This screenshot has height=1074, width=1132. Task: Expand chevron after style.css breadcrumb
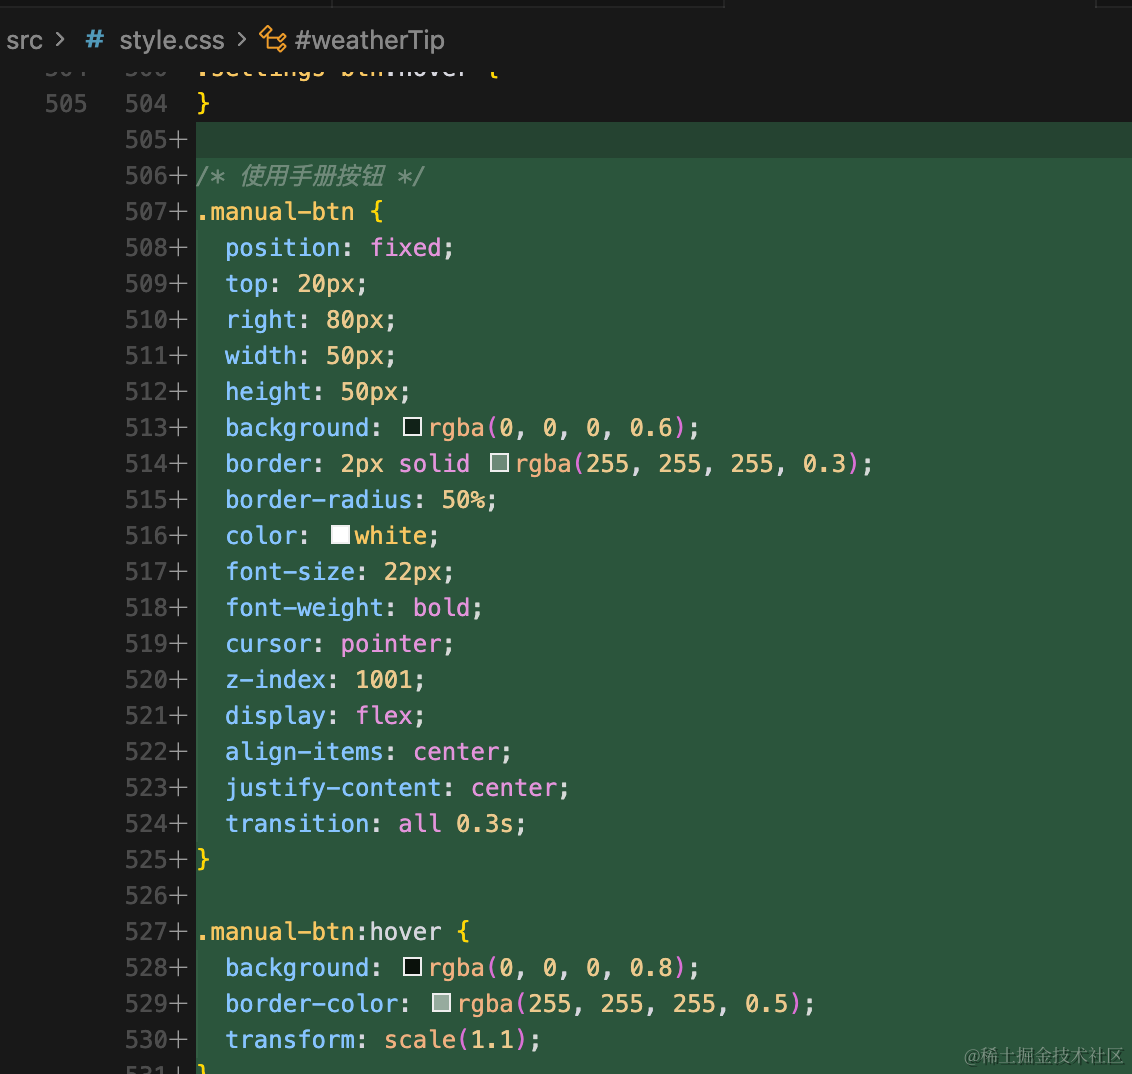tap(243, 40)
